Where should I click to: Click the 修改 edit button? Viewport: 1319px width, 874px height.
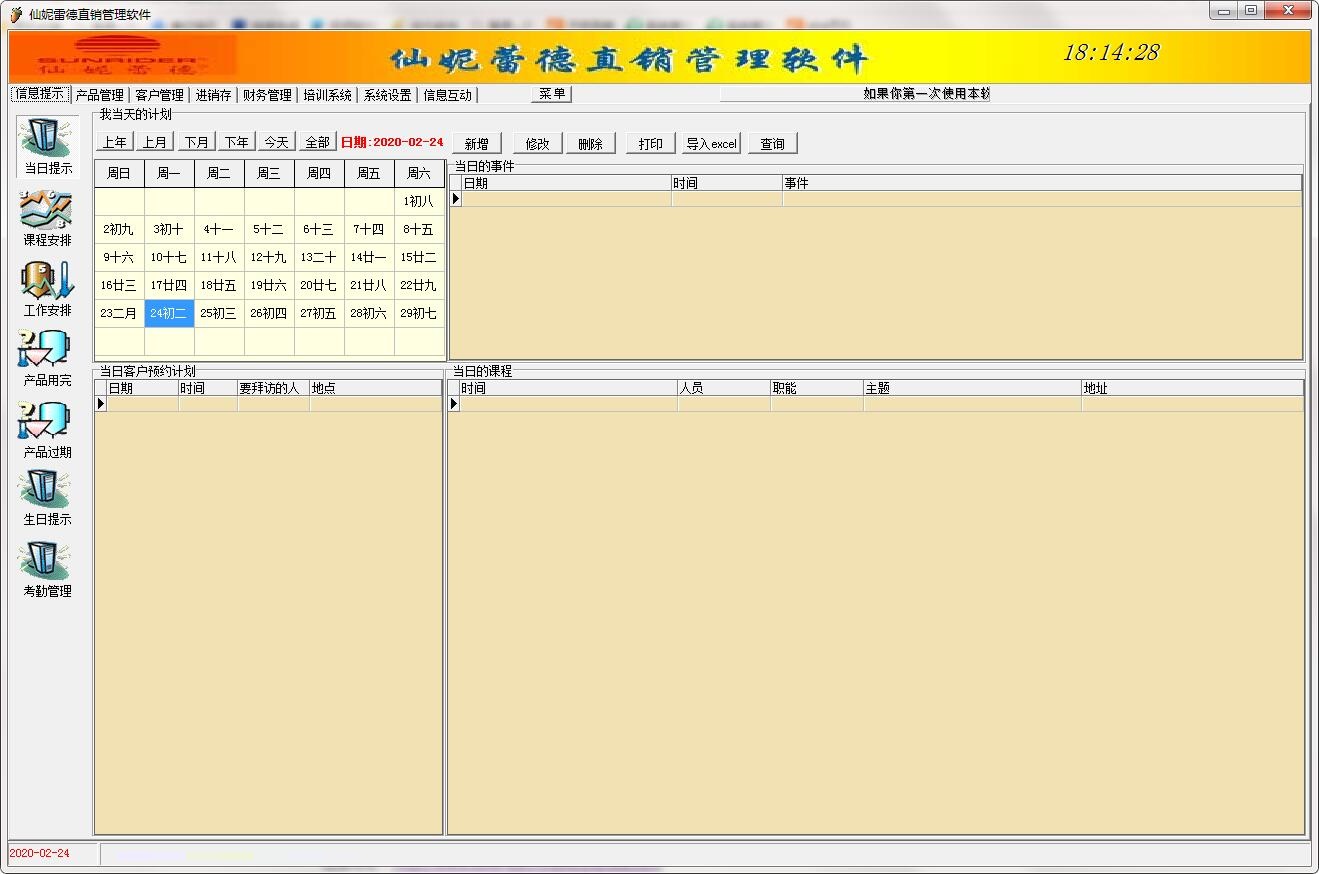538,143
